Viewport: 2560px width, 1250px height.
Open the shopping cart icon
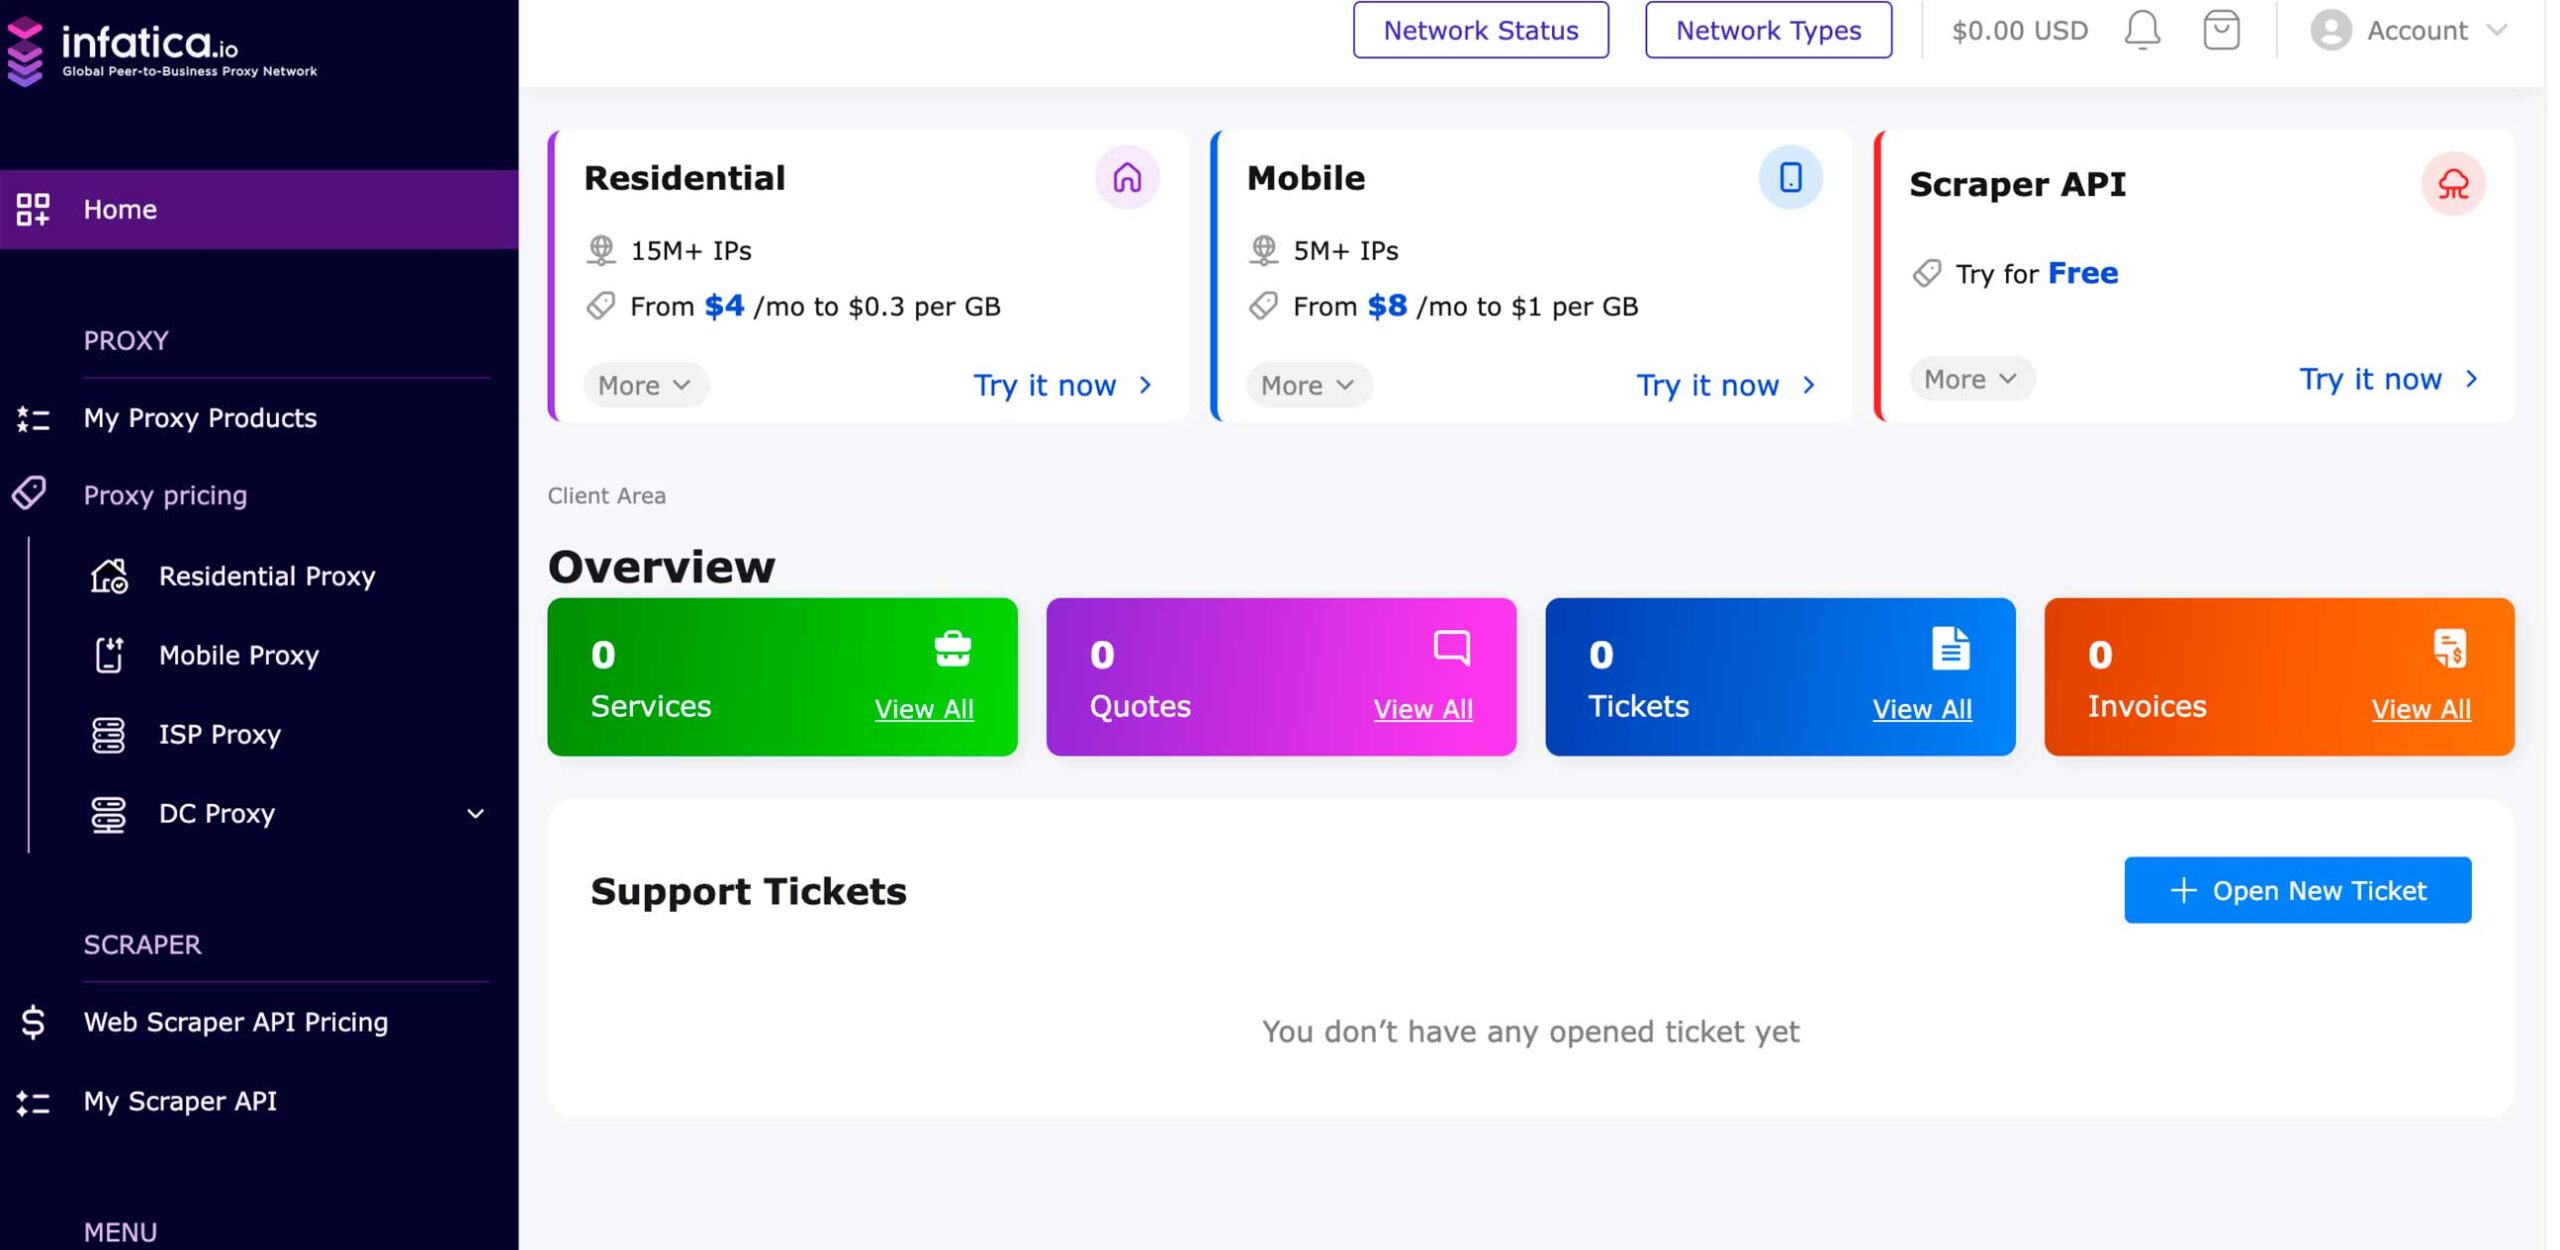coord(2220,30)
